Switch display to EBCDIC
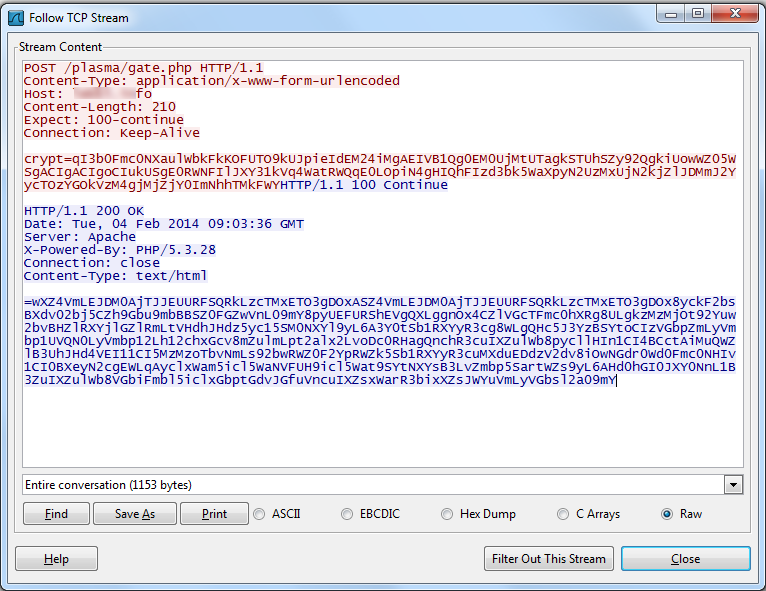Image resolution: width=766 pixels, height=591 pixels. [348, 514]
